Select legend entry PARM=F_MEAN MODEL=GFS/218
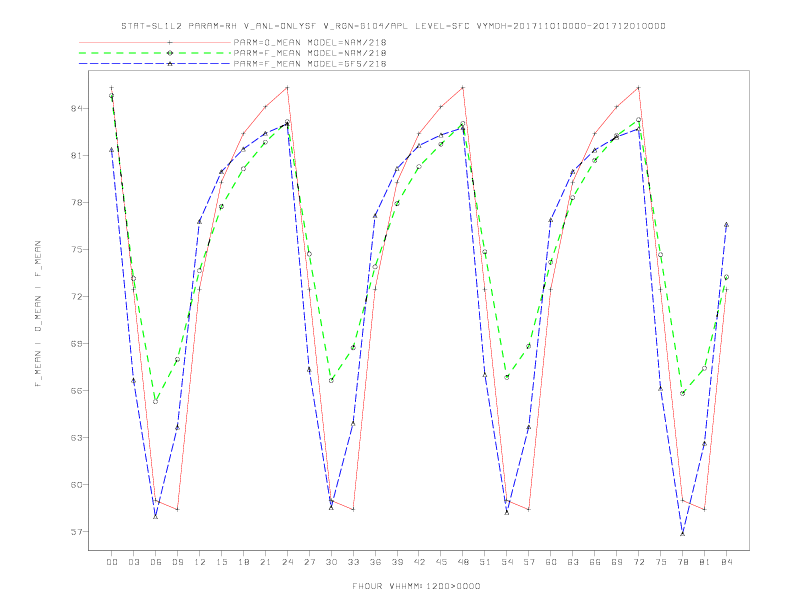This screenshot has width=792, height=612. [310, 64]
